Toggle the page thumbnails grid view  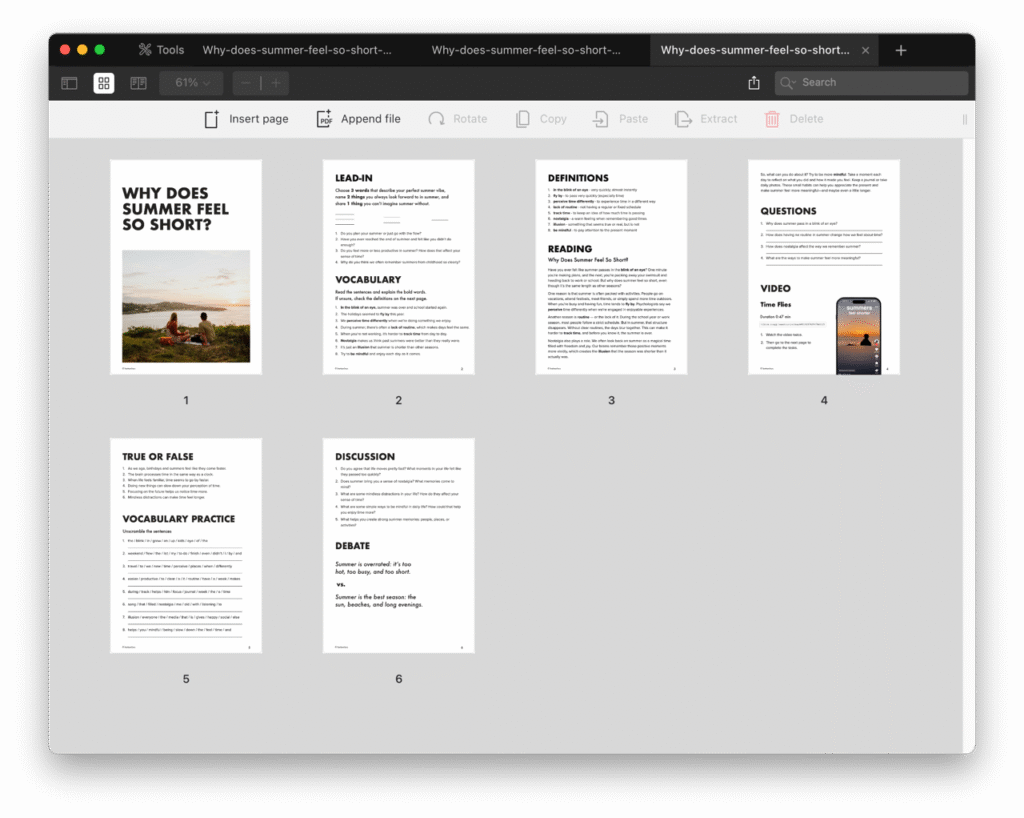(104, 83)
